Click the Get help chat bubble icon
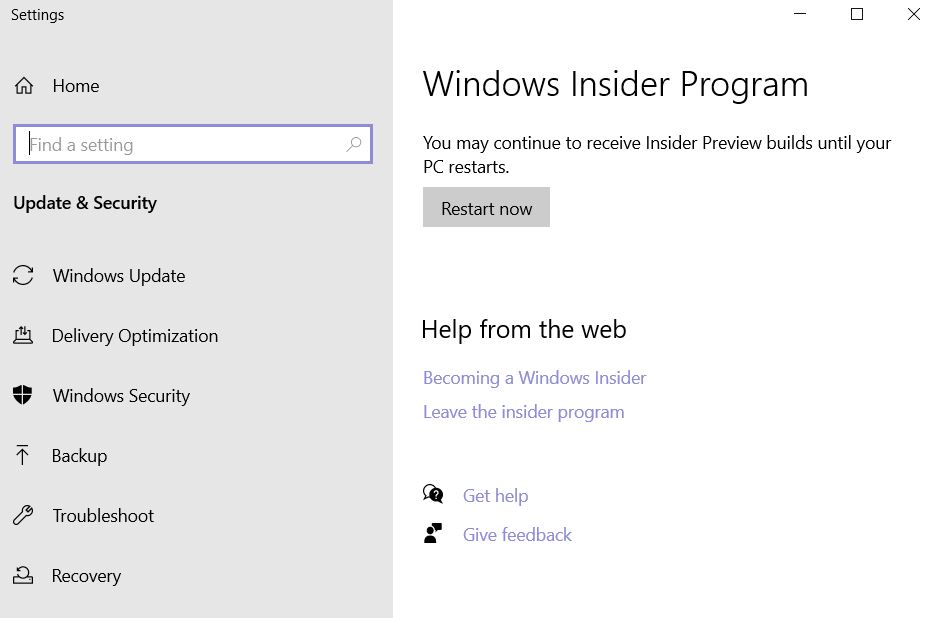The height and width of the screenshot is (618, 930). 433,494
